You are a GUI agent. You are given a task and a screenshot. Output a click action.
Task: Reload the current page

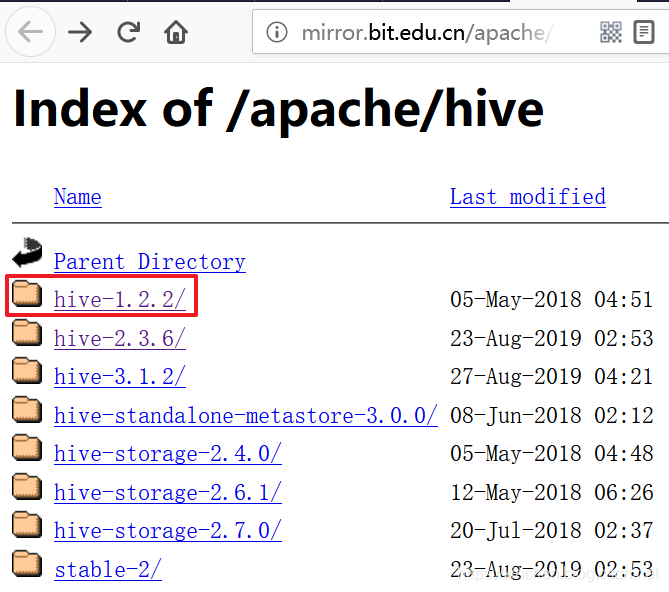tap(128, 32)
